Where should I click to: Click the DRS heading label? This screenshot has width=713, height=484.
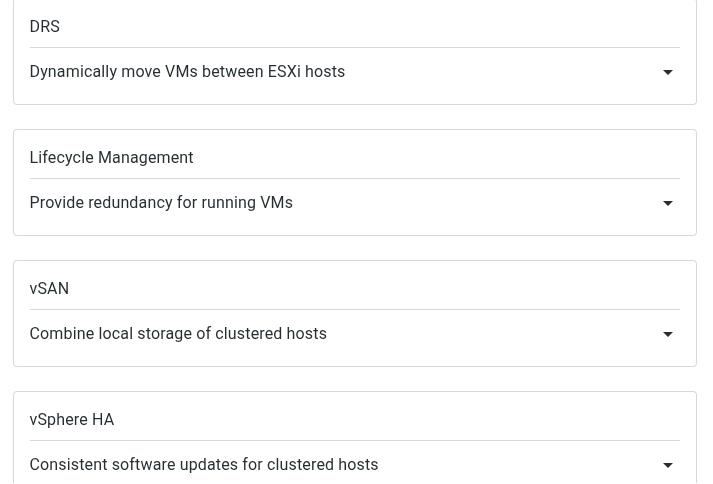point(44,27)
